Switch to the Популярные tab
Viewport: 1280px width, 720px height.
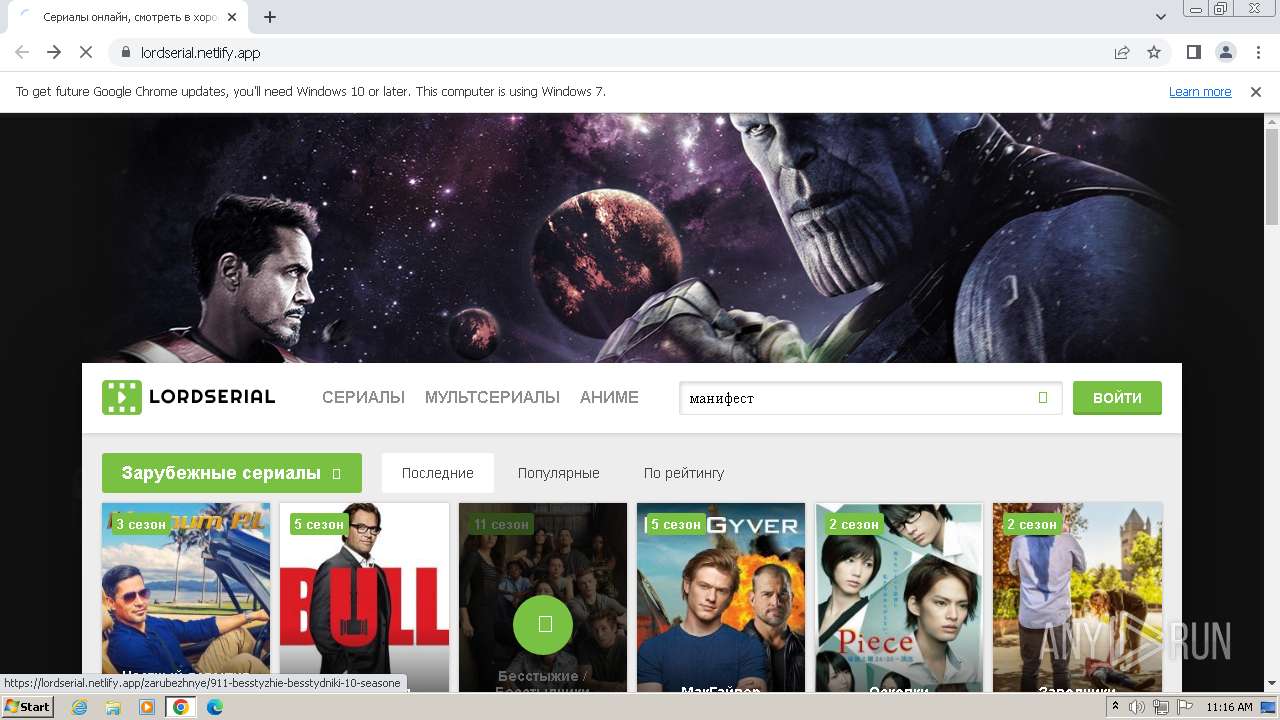coord(559,473)
